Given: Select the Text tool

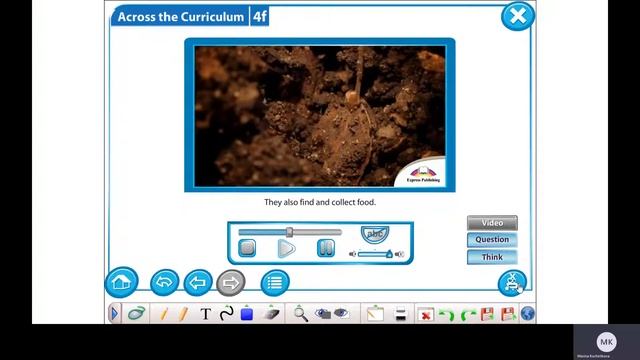Looking at the screenshot, I should 206,314.
